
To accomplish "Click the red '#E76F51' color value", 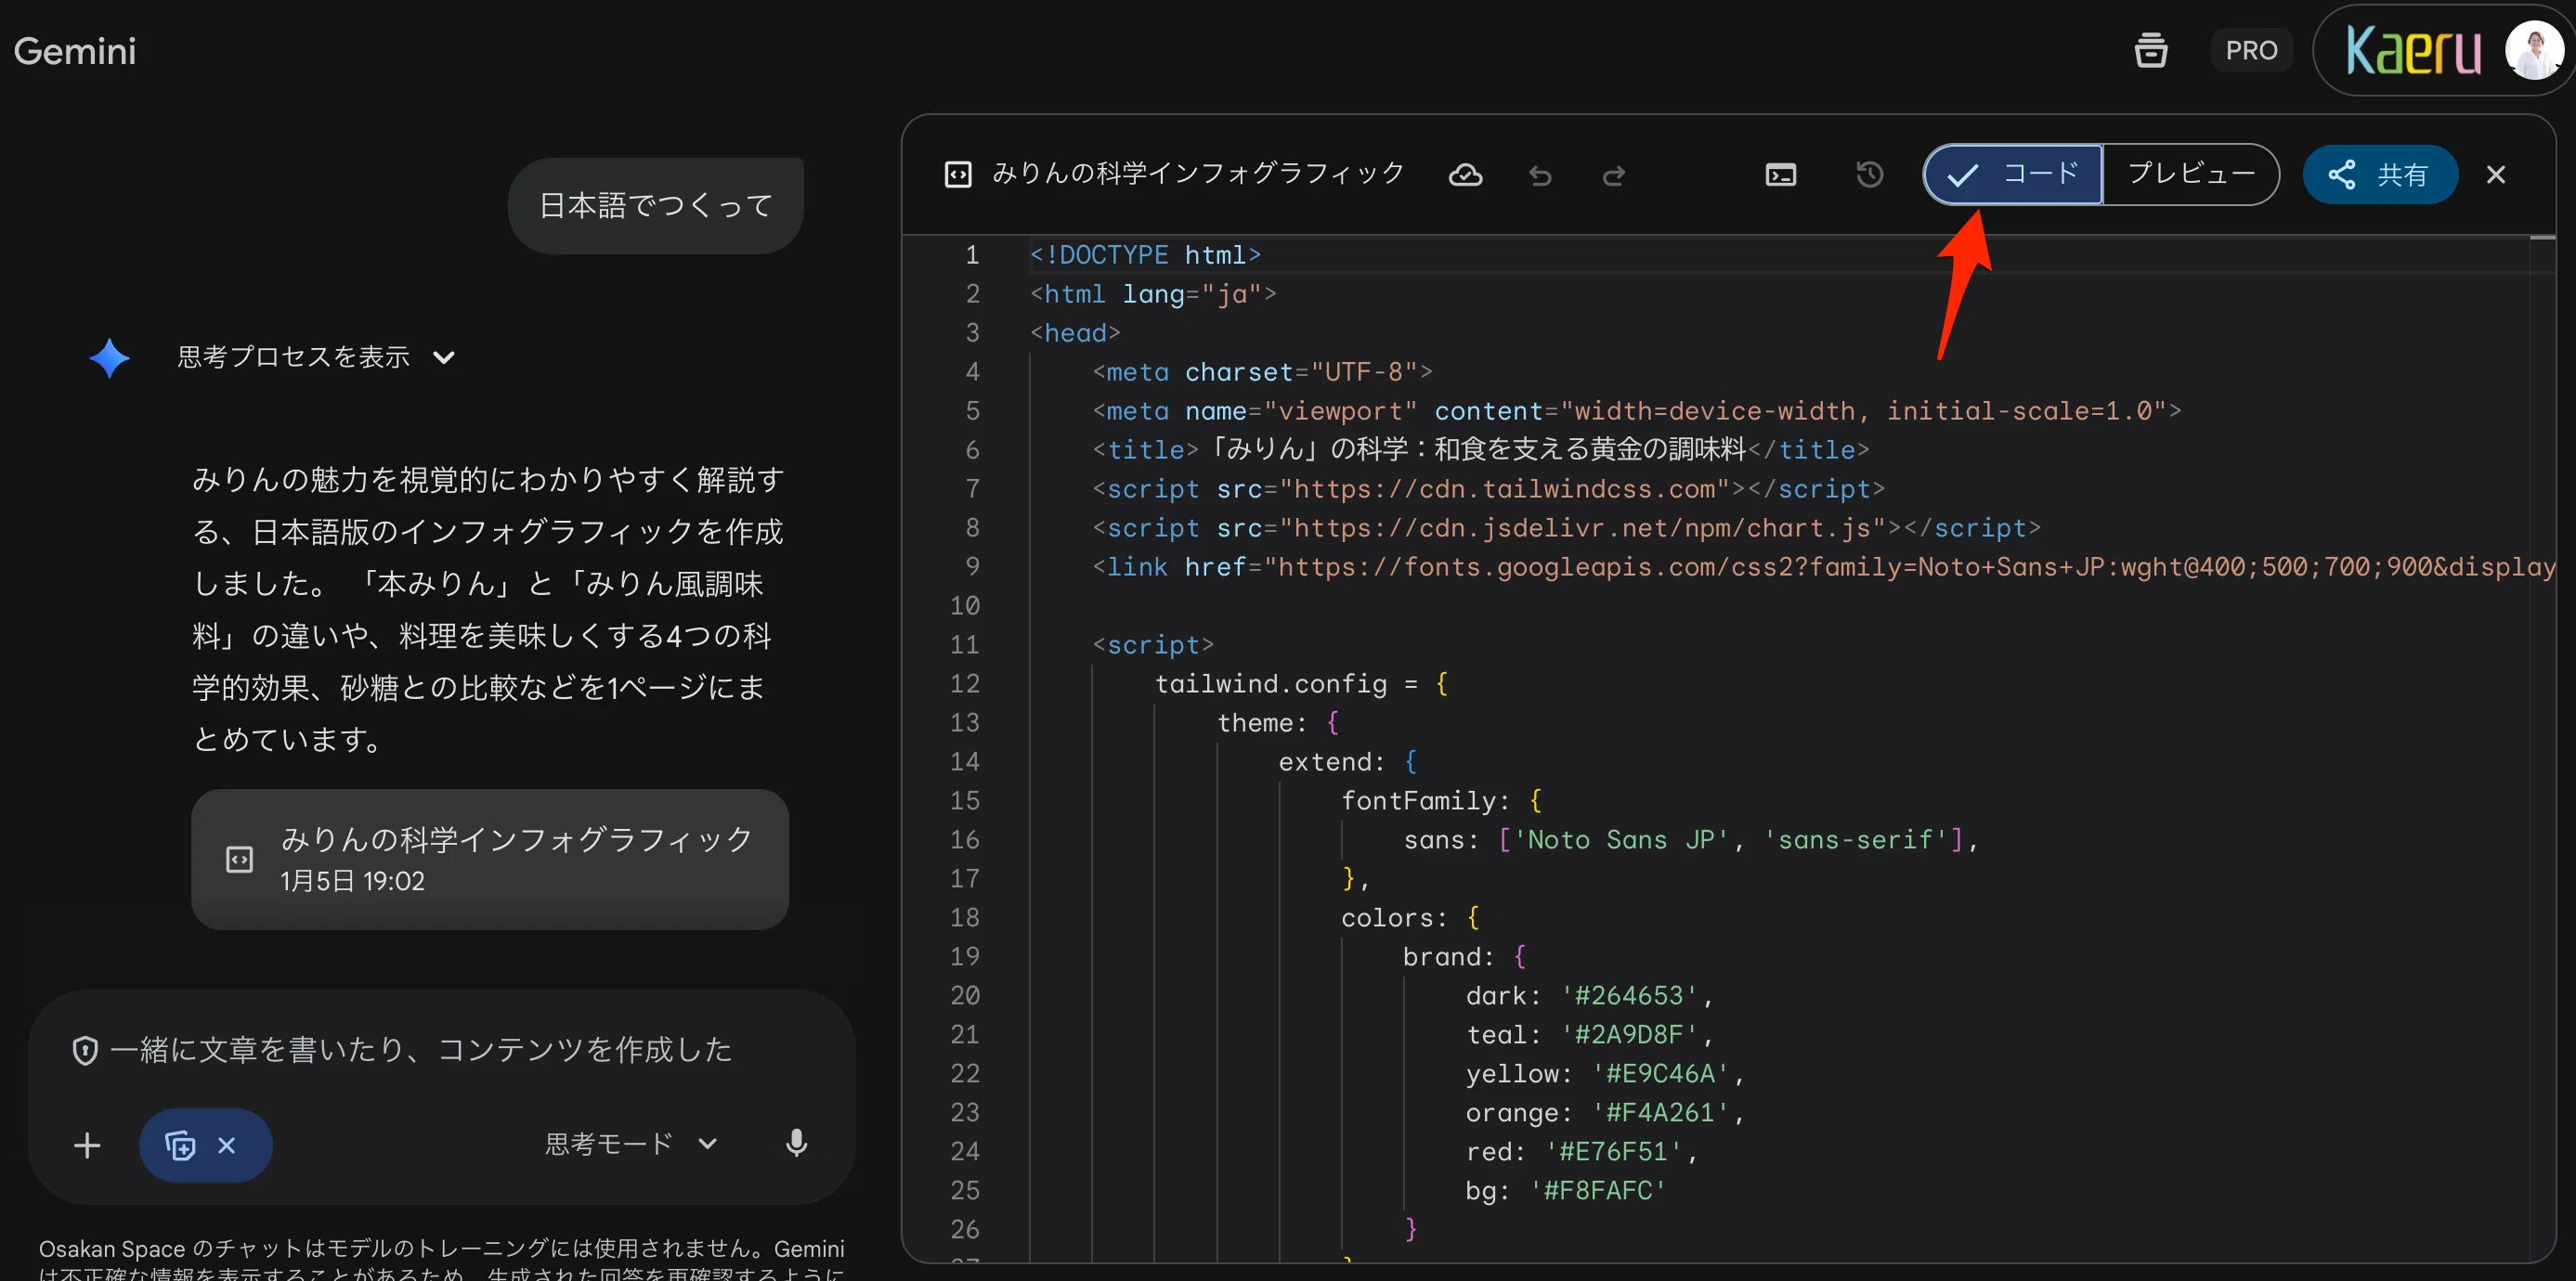I will point(1613,1153).
